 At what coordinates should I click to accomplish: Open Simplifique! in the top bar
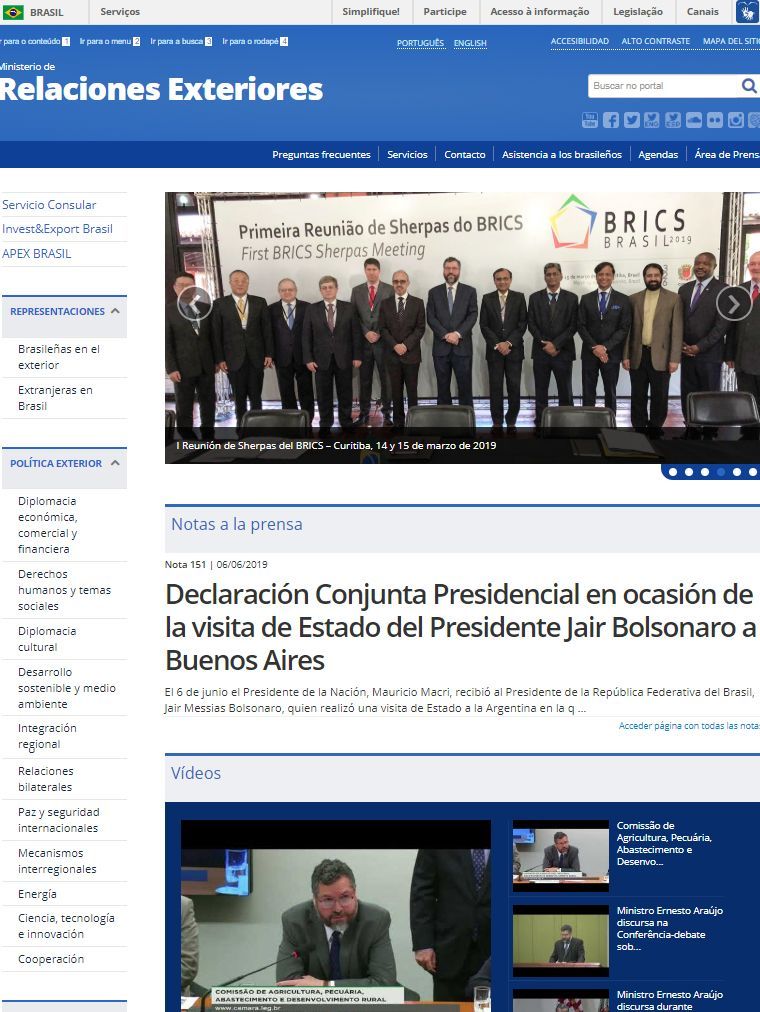tap(371, 12)
